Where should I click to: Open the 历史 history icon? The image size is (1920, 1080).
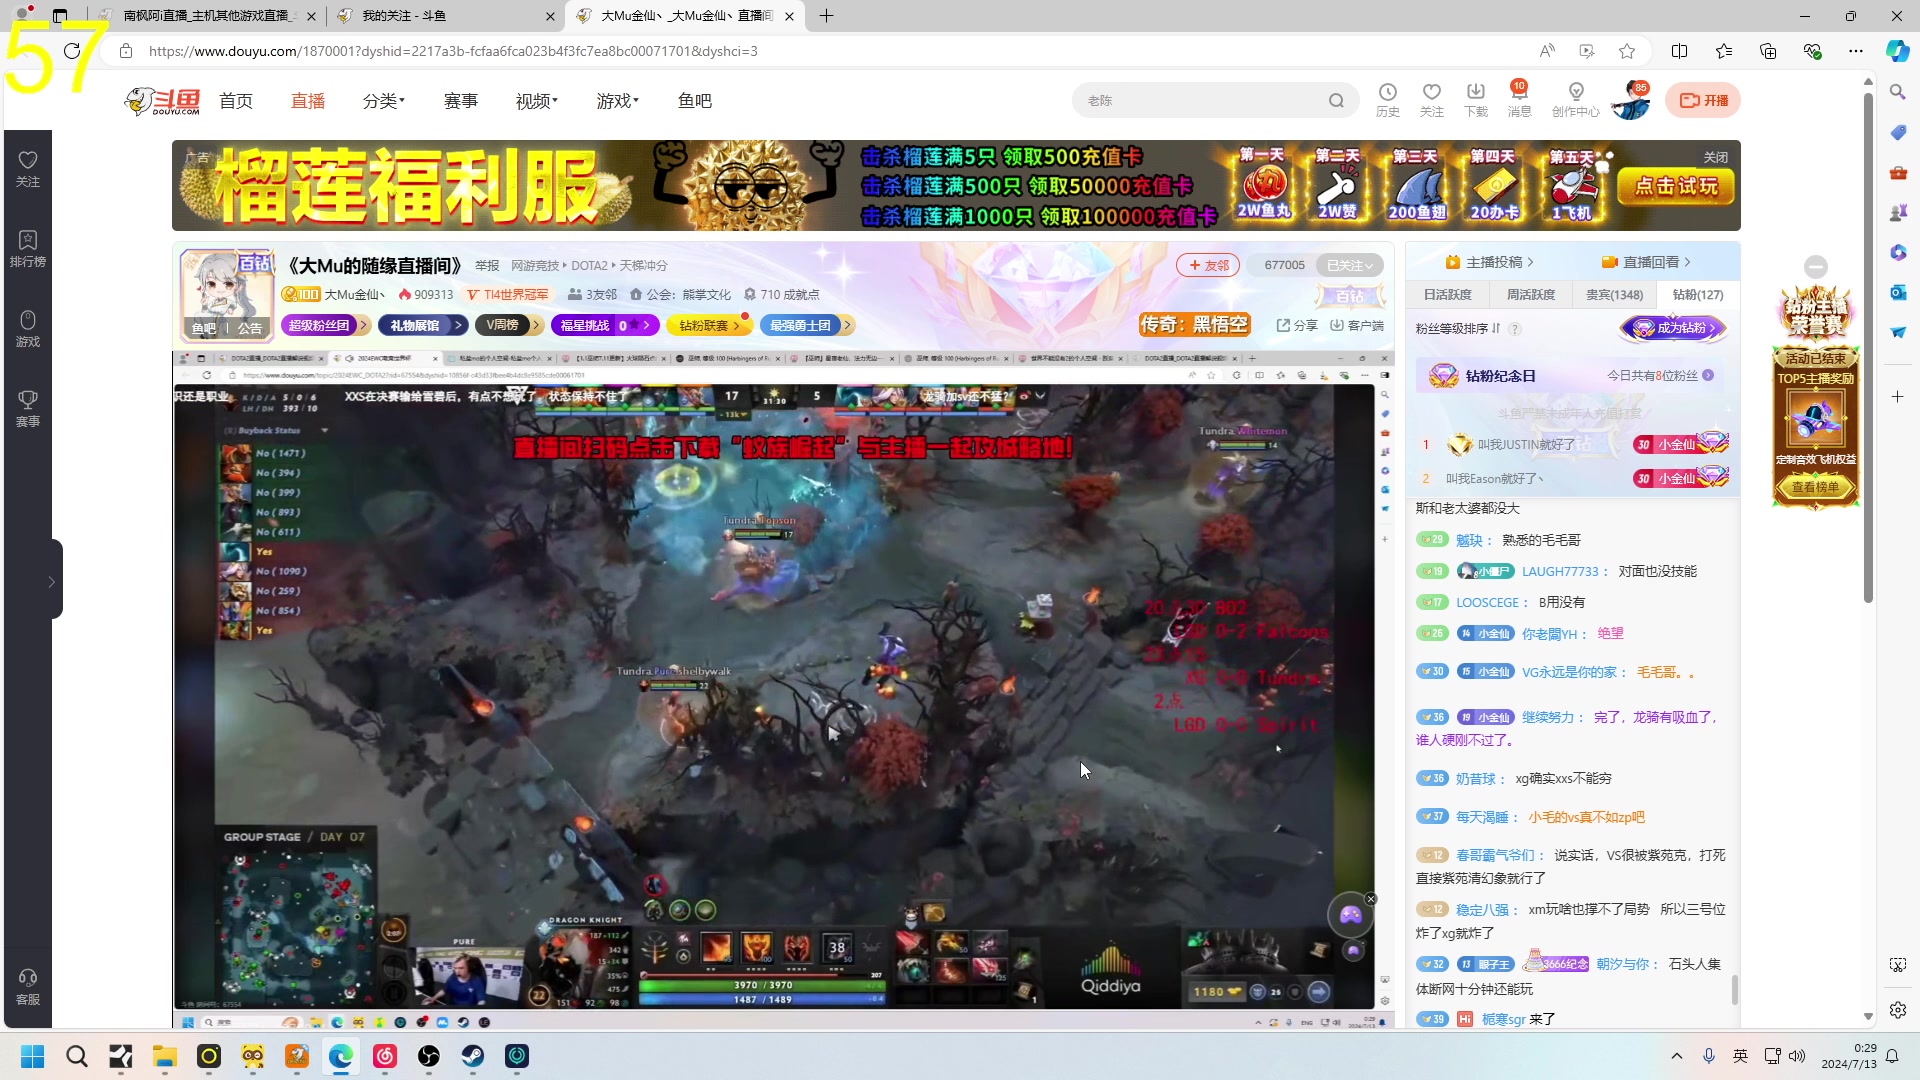coord(1388,100)
